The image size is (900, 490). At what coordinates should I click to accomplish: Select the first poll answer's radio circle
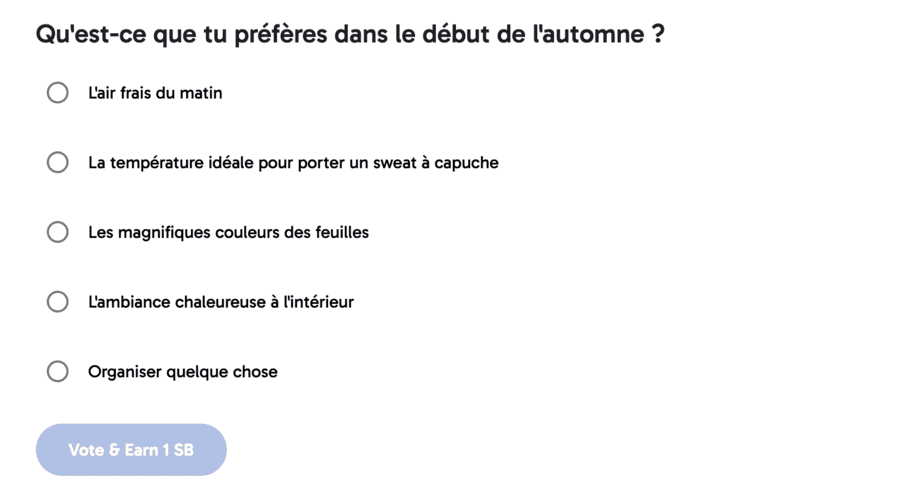tap(58, 93)
